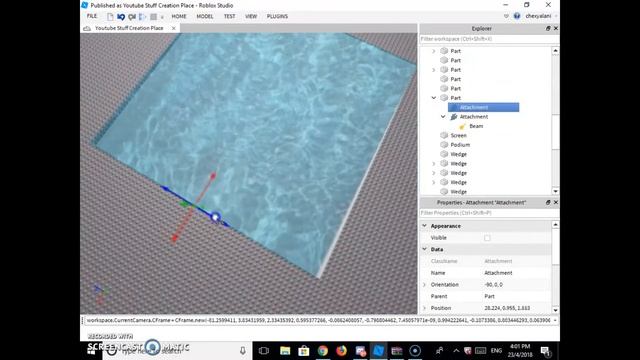Collapse the Data property section
Image resolution: width=640 pixels, height=360 pixels.
424,249
